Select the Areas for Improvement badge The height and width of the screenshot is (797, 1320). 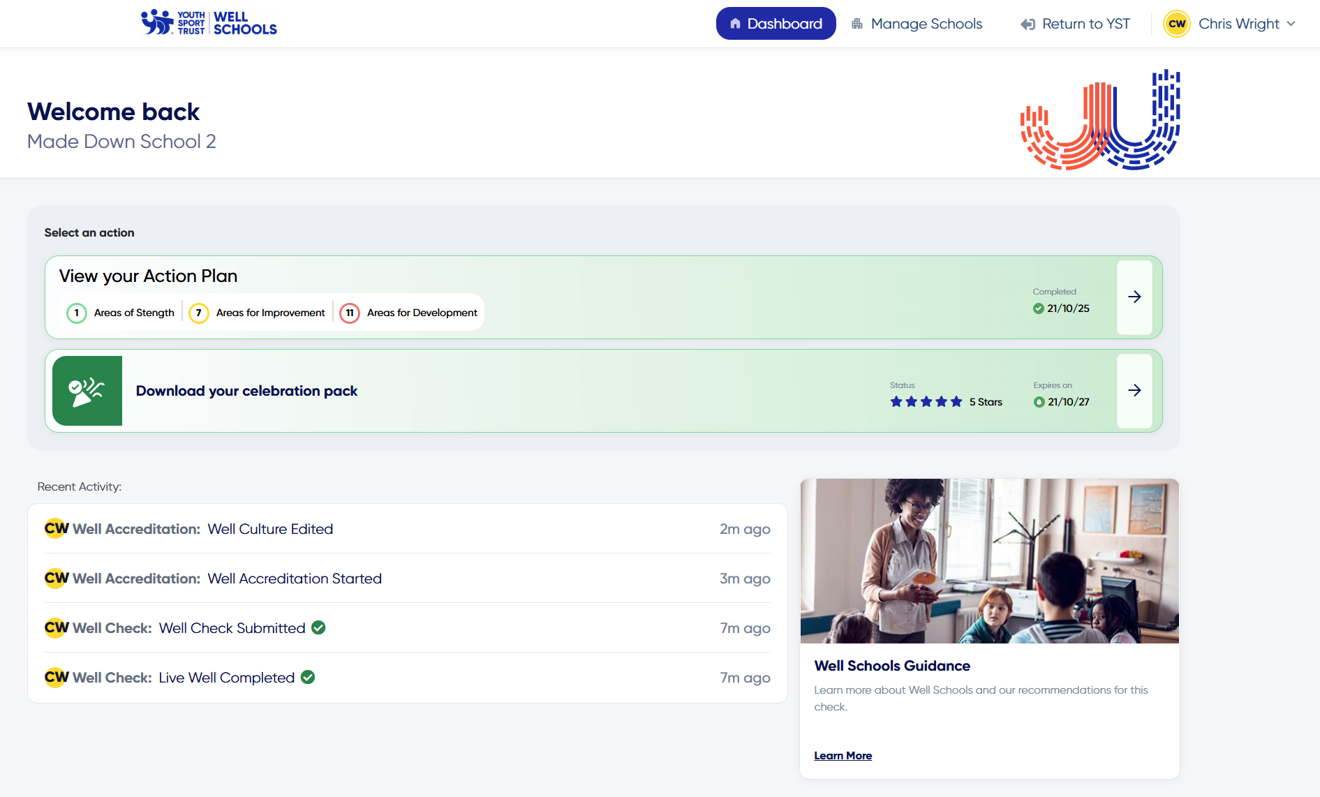click(x=258, y=313)
